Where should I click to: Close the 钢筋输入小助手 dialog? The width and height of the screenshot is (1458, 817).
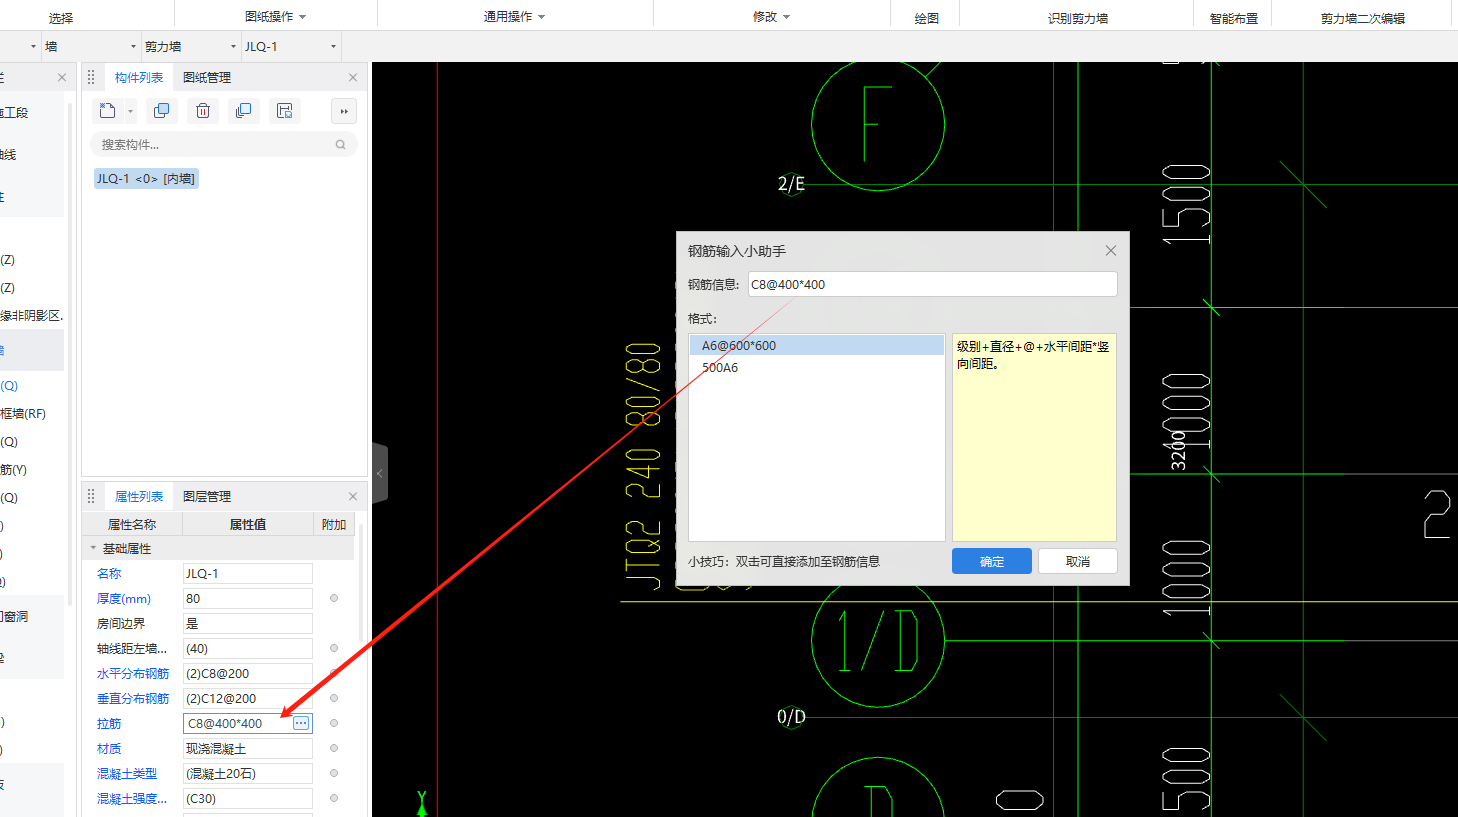(1111, 250)
